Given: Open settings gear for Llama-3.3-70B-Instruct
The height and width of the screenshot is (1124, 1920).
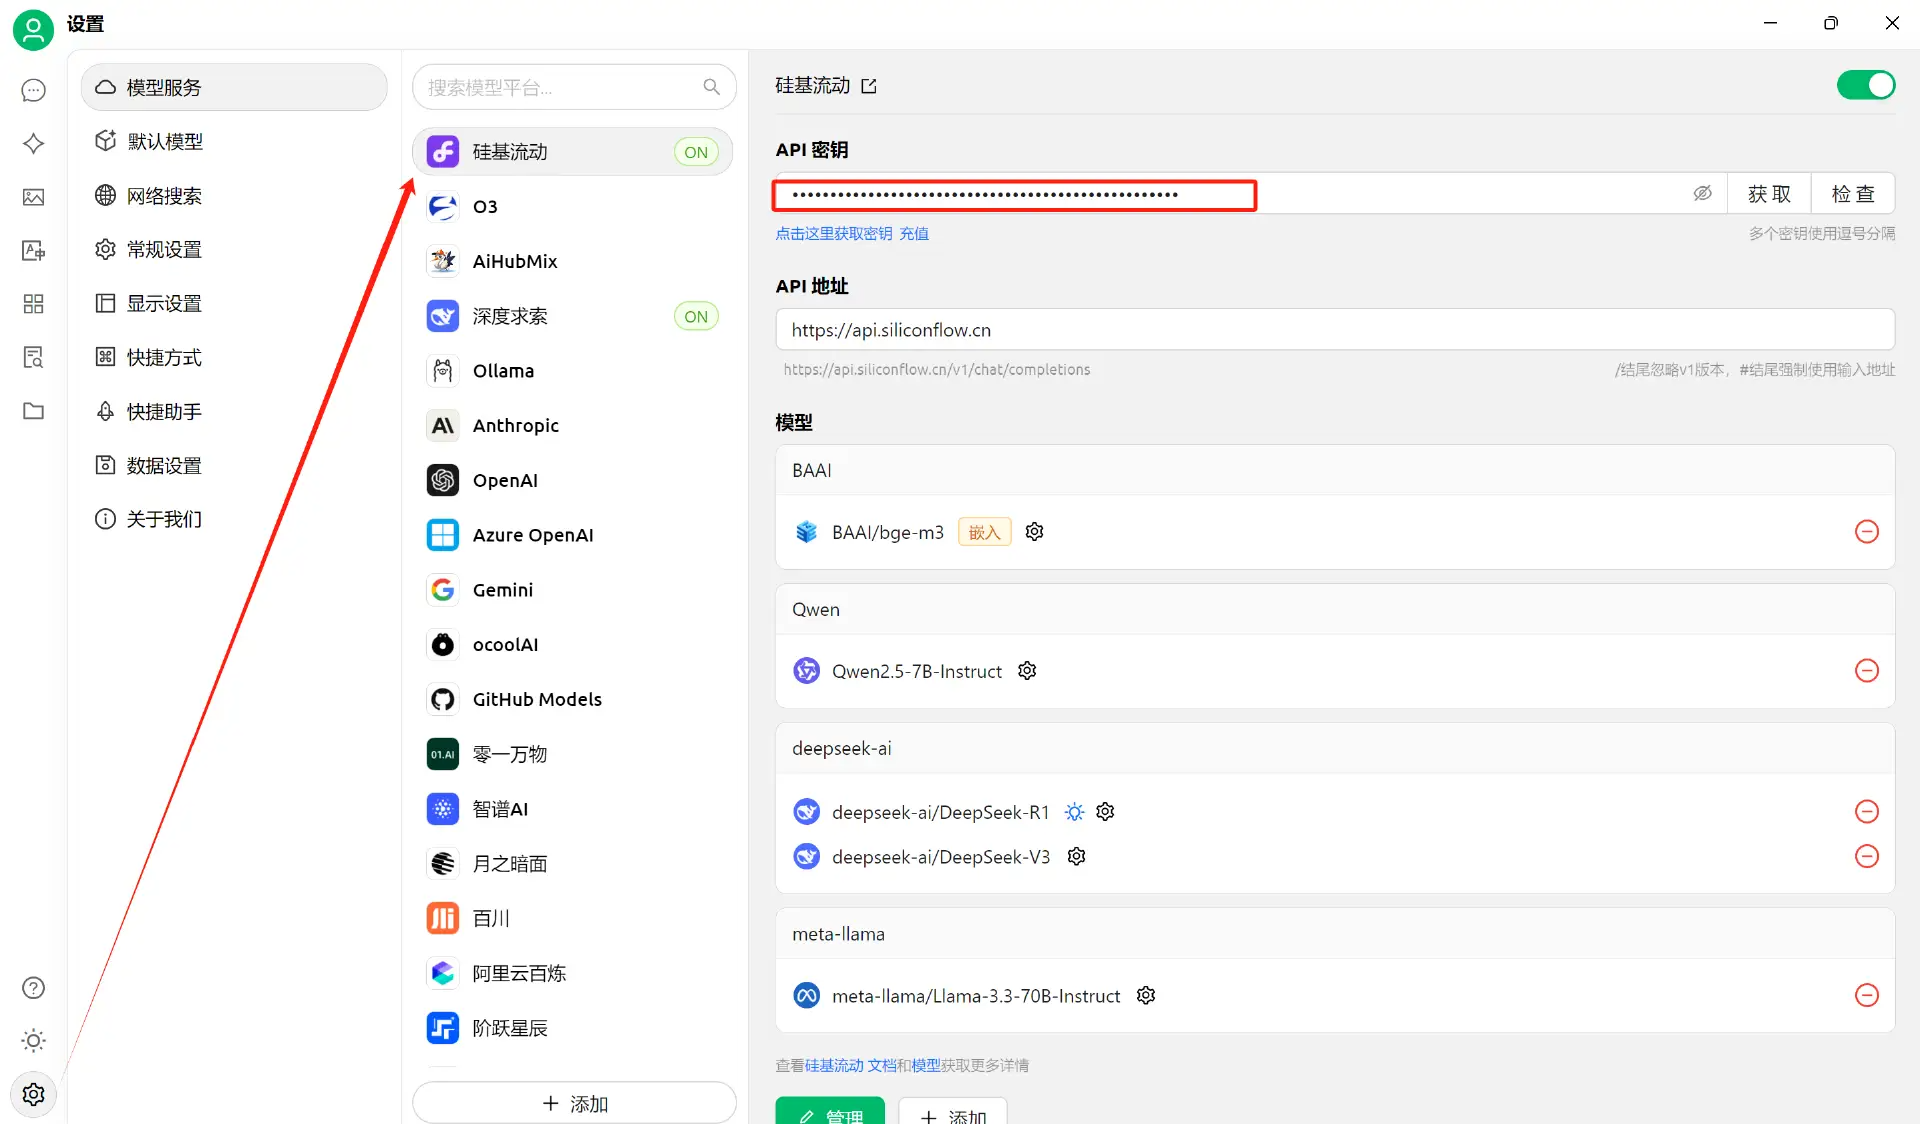Looking at the screenshot, I should (1147, 996).
